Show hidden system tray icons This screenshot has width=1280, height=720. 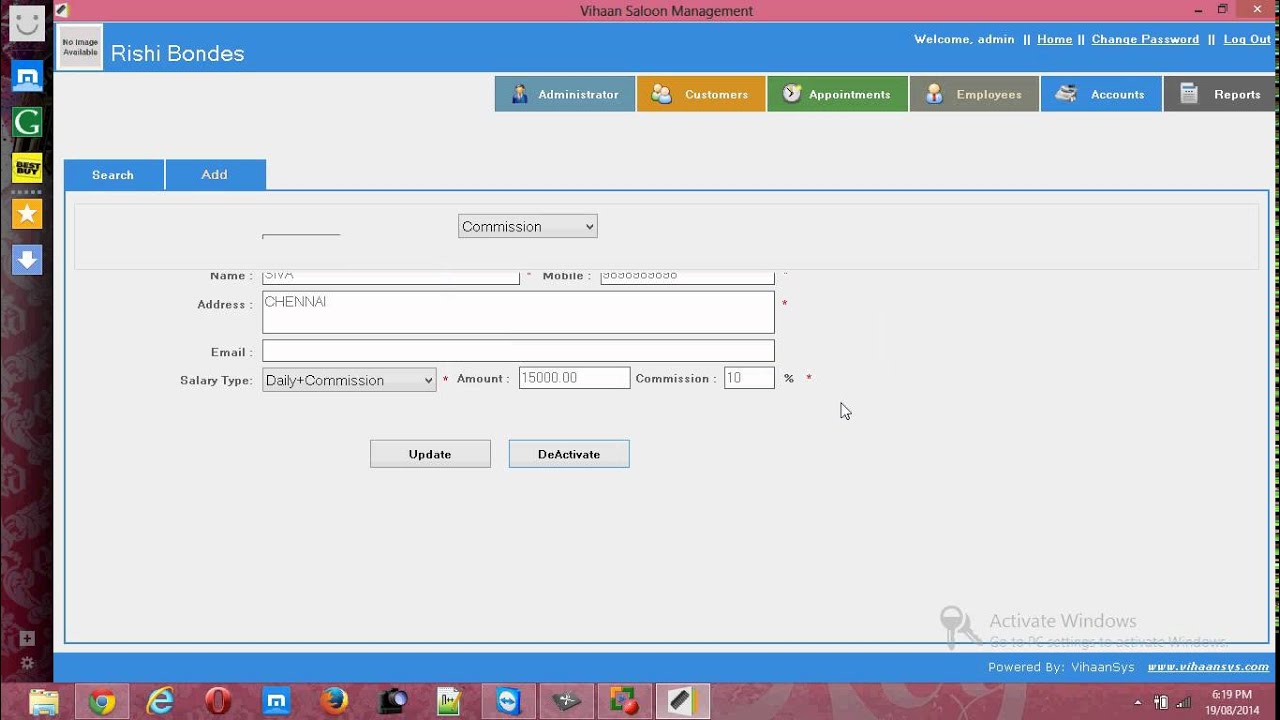pyautogui.click(x=1138, y=702)
